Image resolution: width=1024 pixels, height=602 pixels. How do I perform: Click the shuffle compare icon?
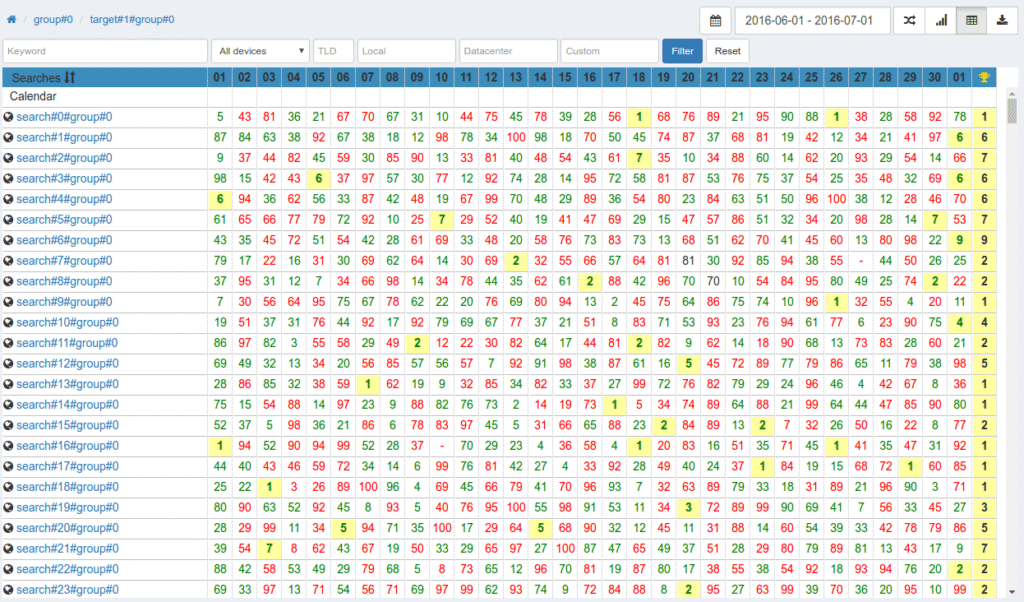click(x=909, y=20)
